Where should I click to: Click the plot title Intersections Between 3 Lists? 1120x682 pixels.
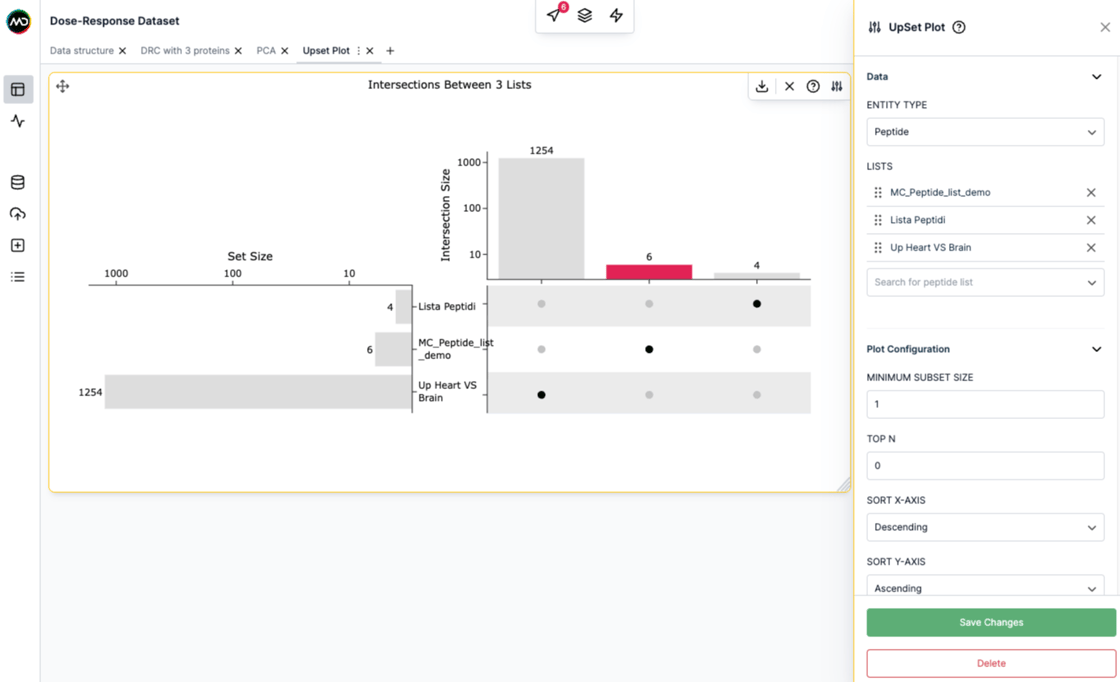click(449, 85)
